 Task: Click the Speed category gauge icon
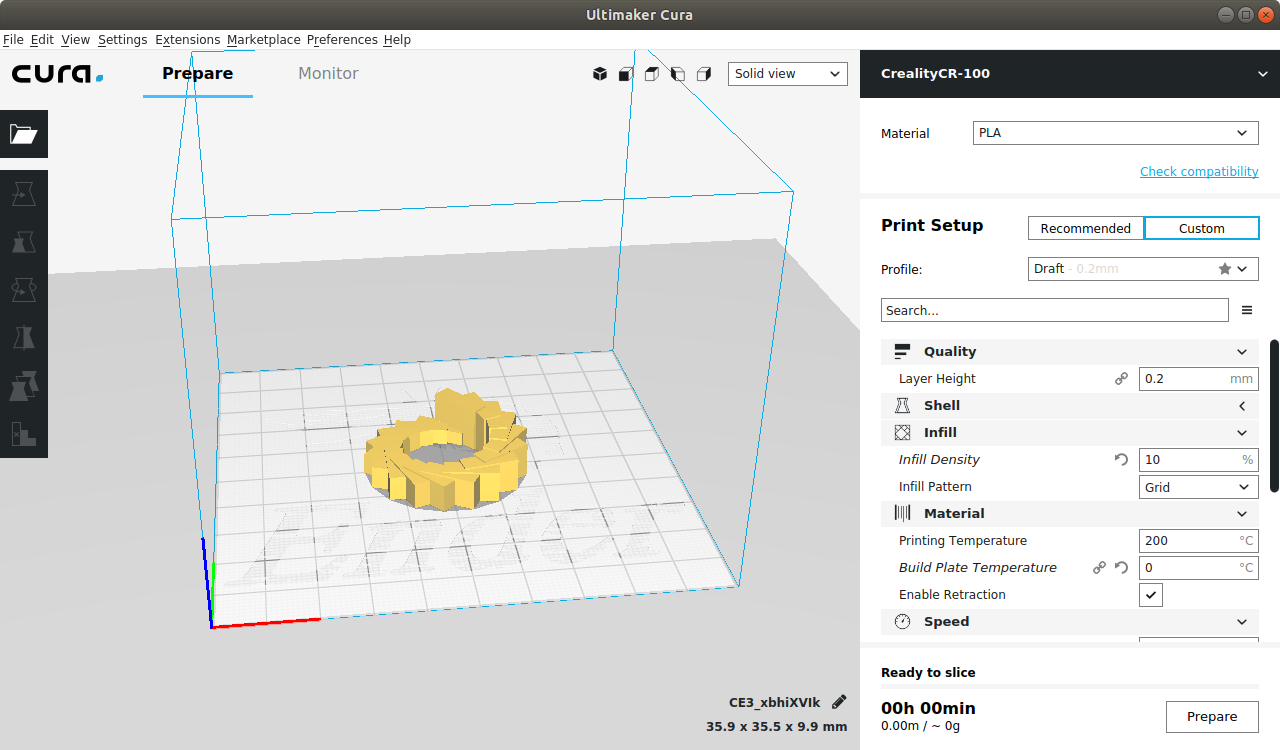(x=903, y=622)
